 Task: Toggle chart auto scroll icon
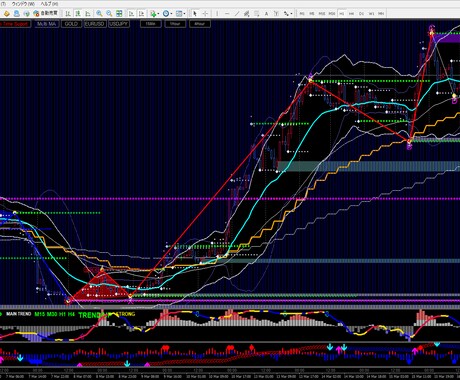(x=132, y=13)
